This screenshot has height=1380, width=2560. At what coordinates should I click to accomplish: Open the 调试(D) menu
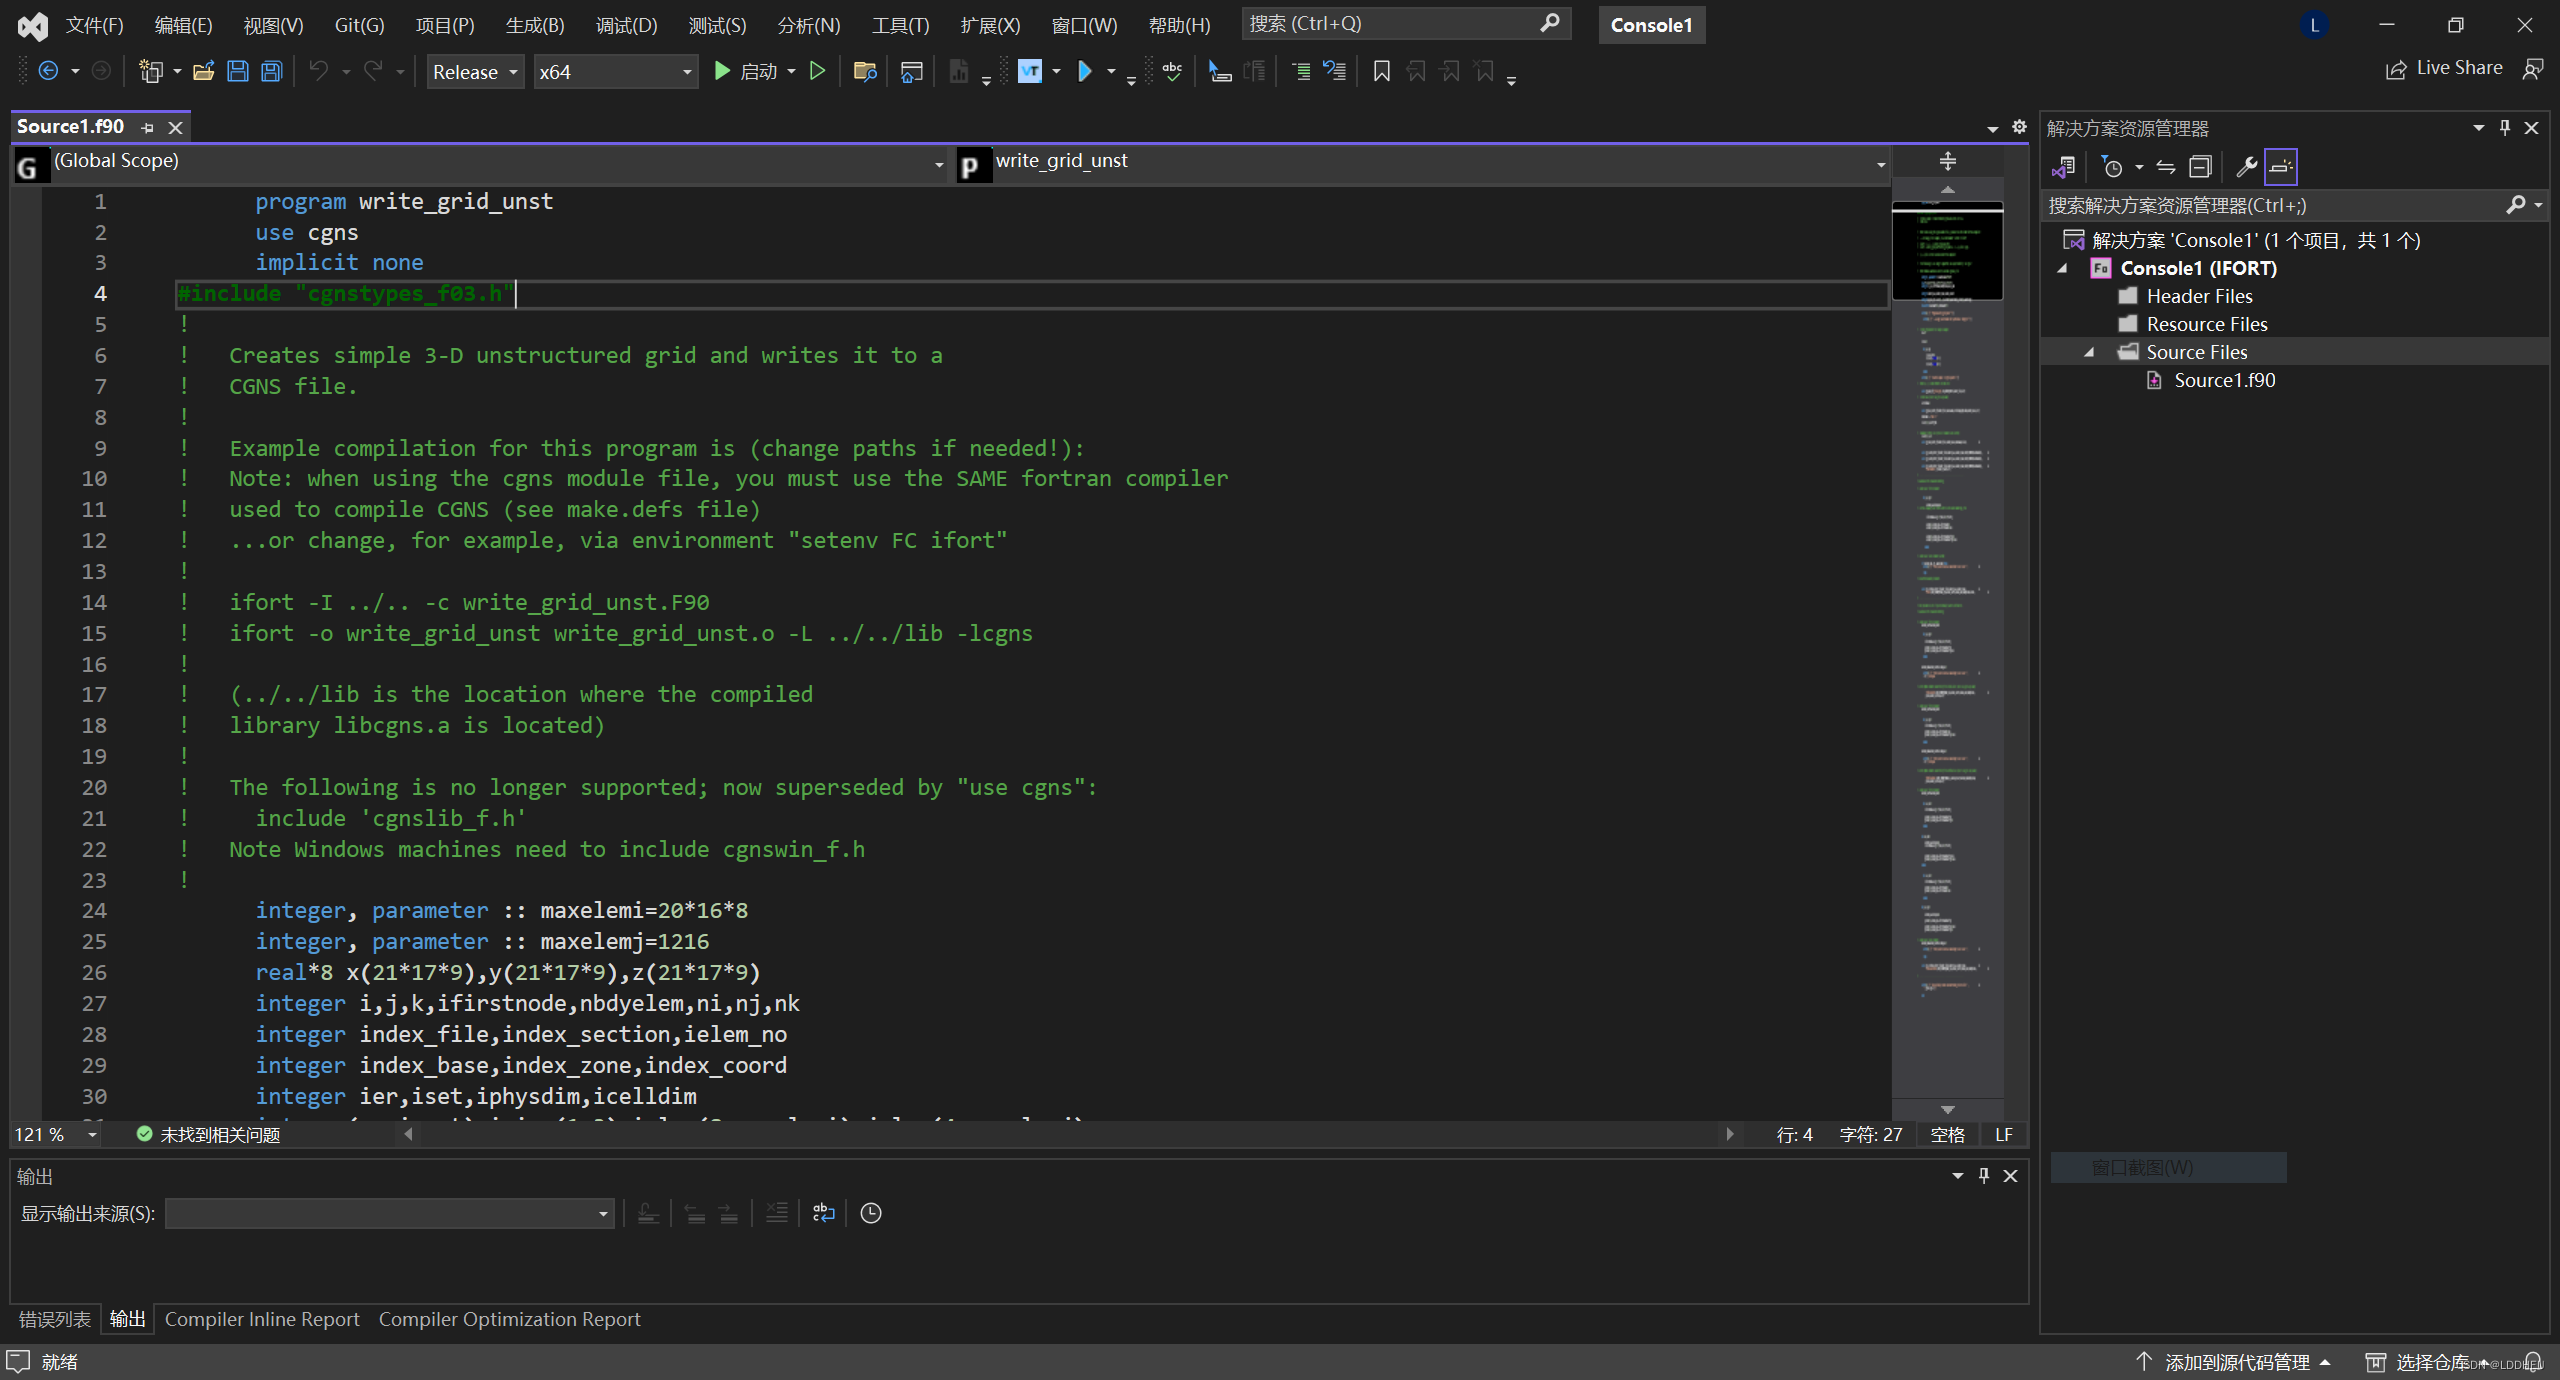click(x=626, y=25)
